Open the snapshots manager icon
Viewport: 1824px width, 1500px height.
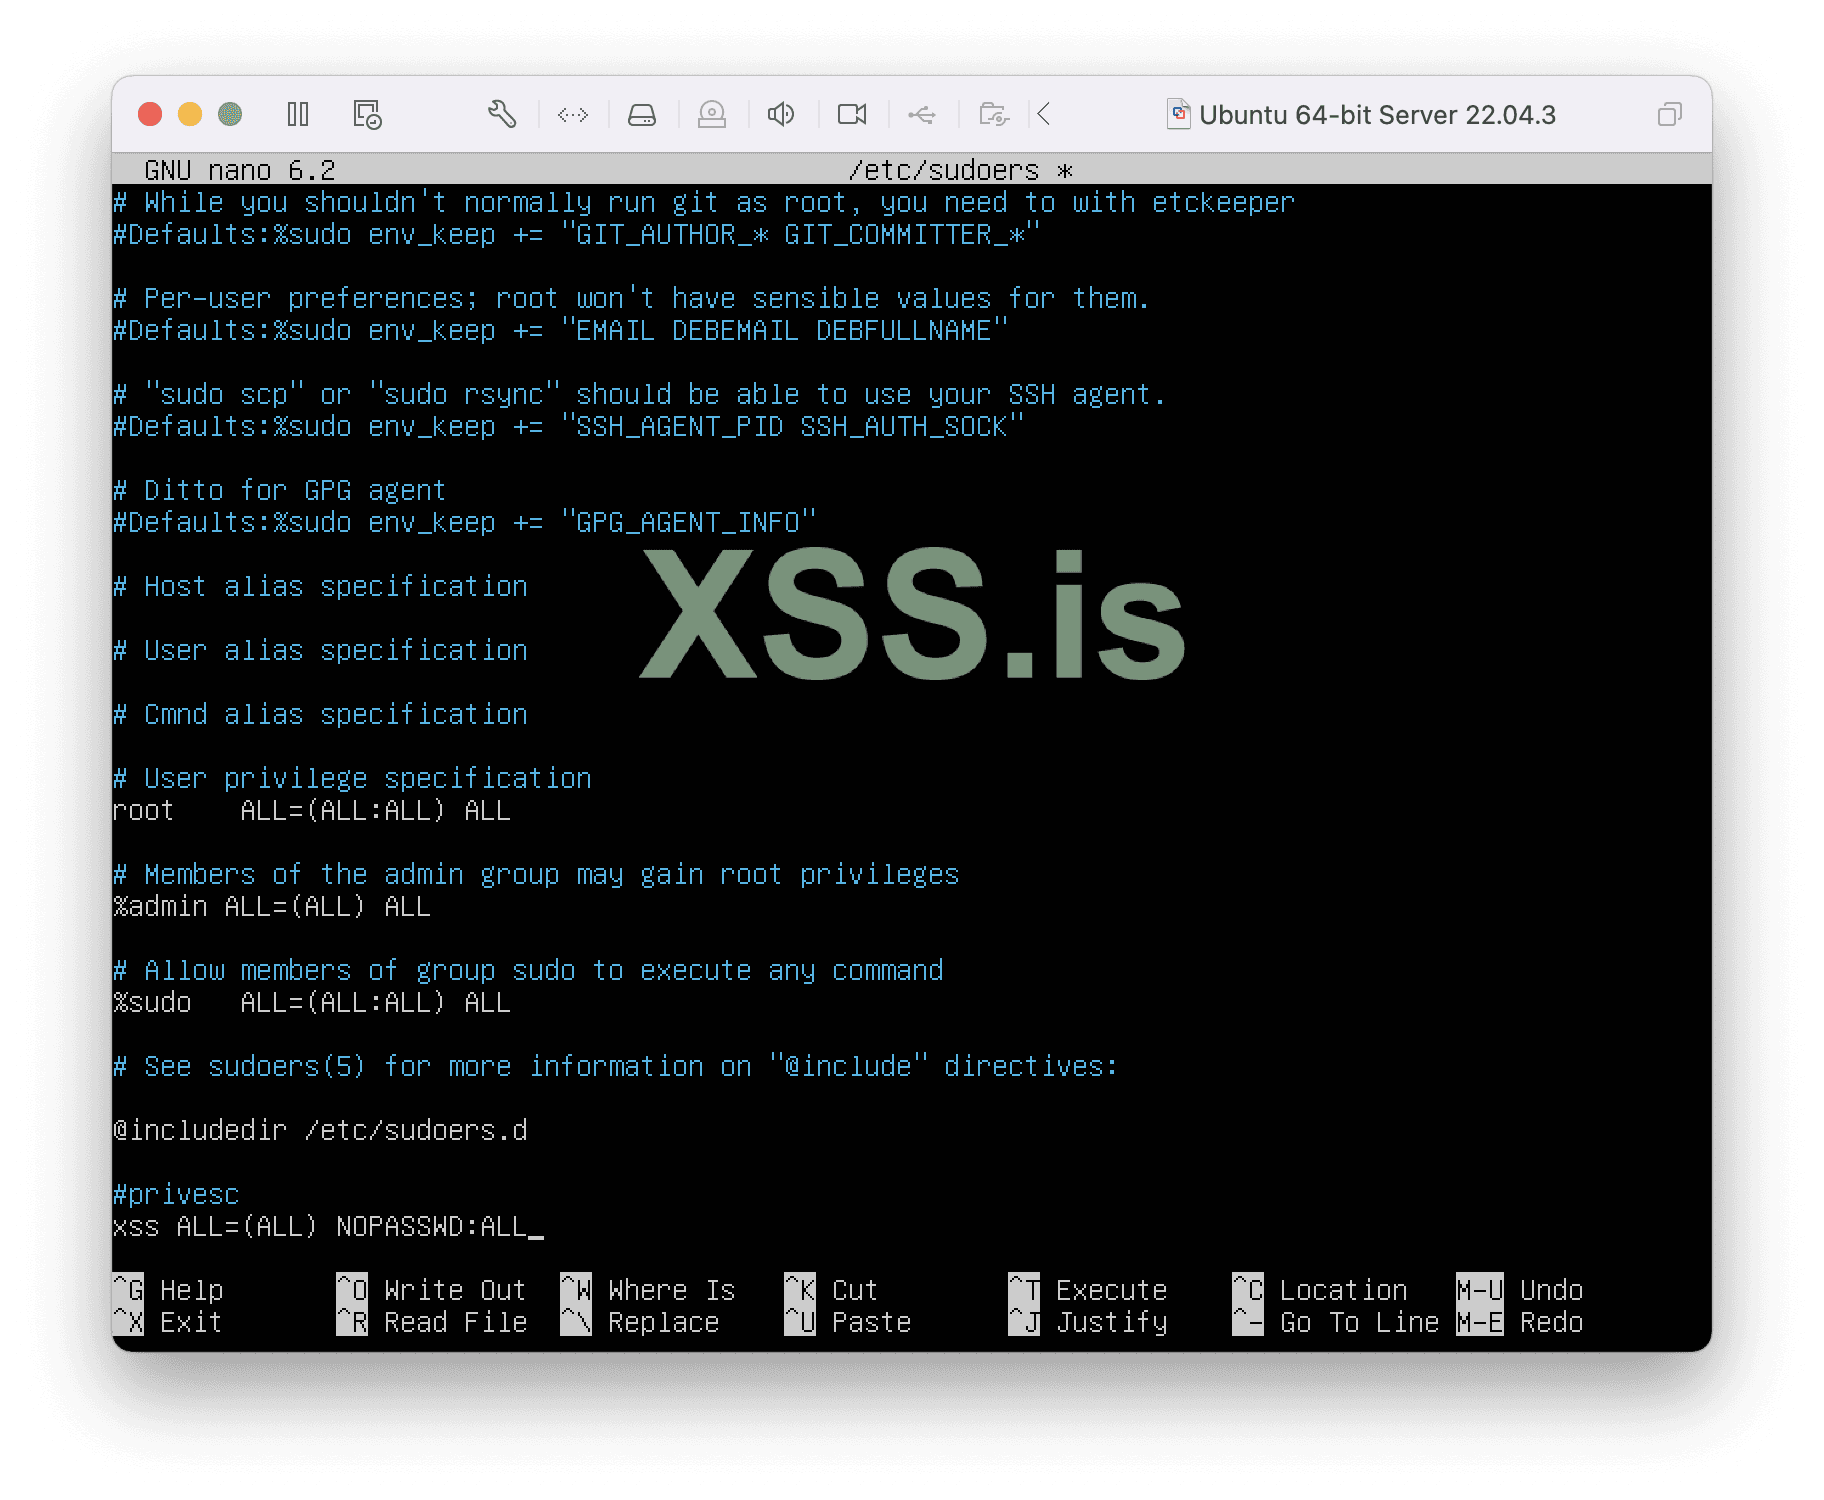click(367, 115)
